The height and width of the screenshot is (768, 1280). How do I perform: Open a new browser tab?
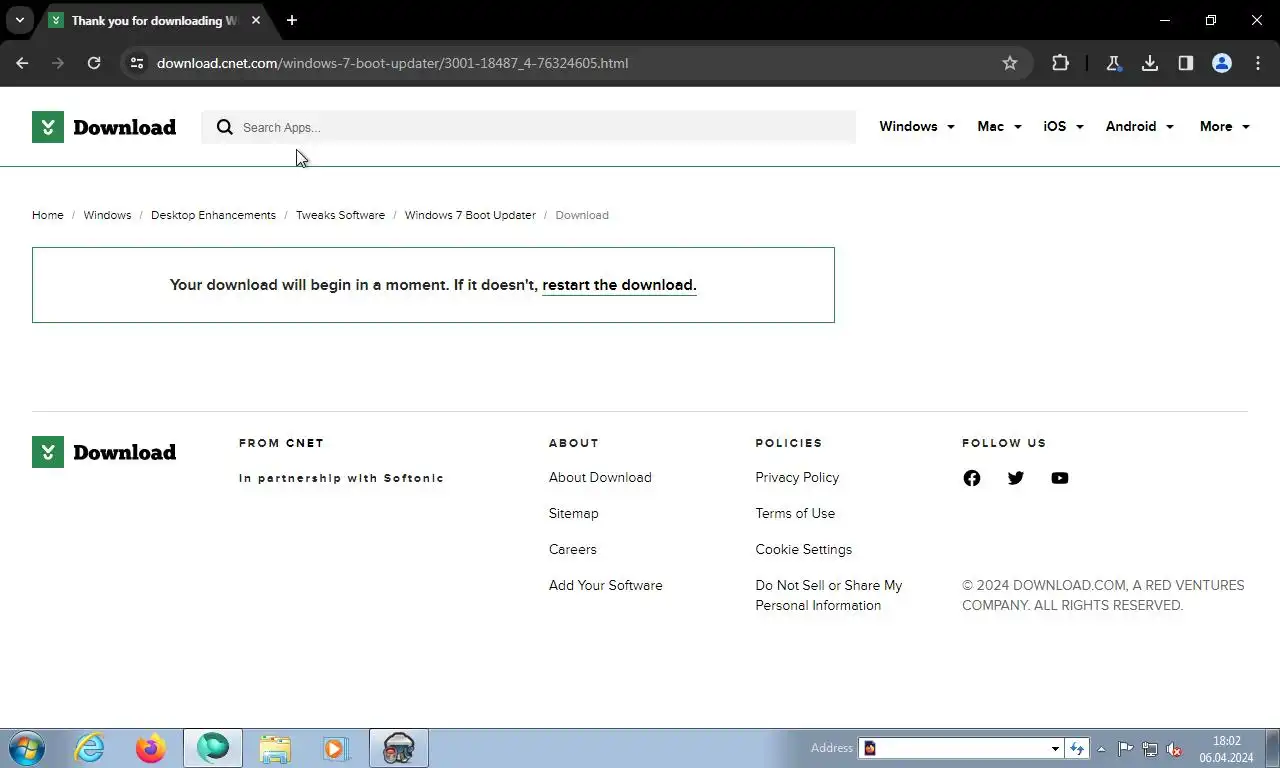pos(292,20)
